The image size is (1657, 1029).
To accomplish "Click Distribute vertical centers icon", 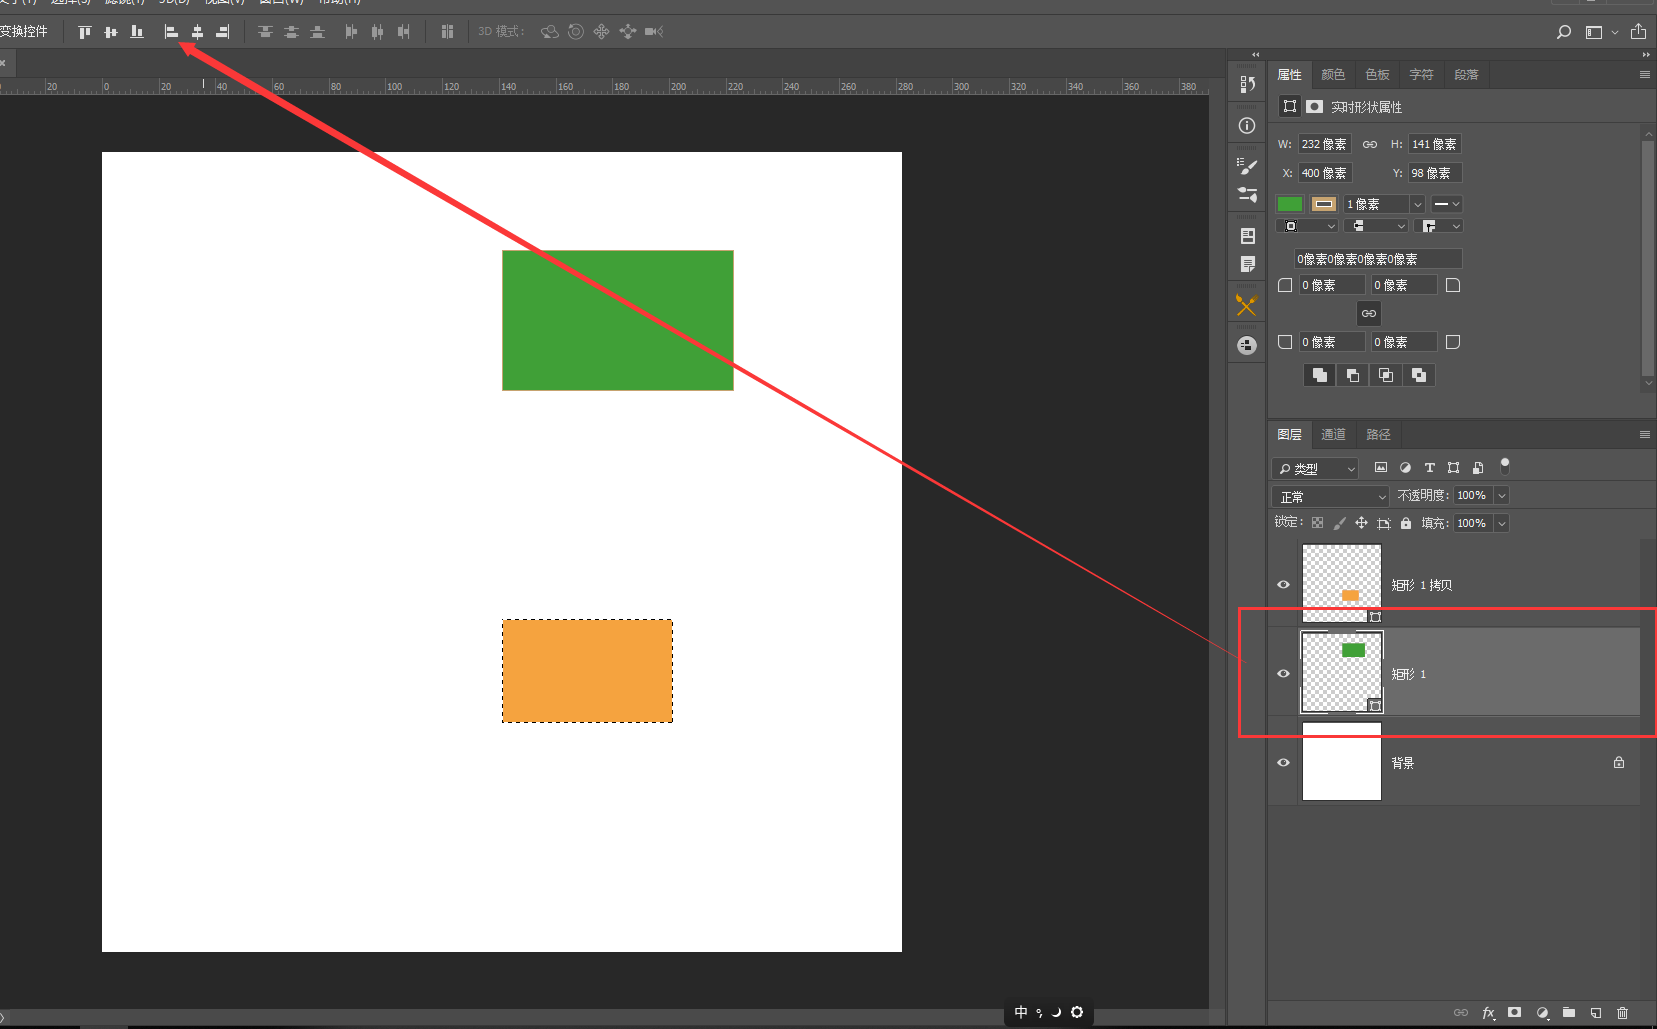I will coord(291,32).
